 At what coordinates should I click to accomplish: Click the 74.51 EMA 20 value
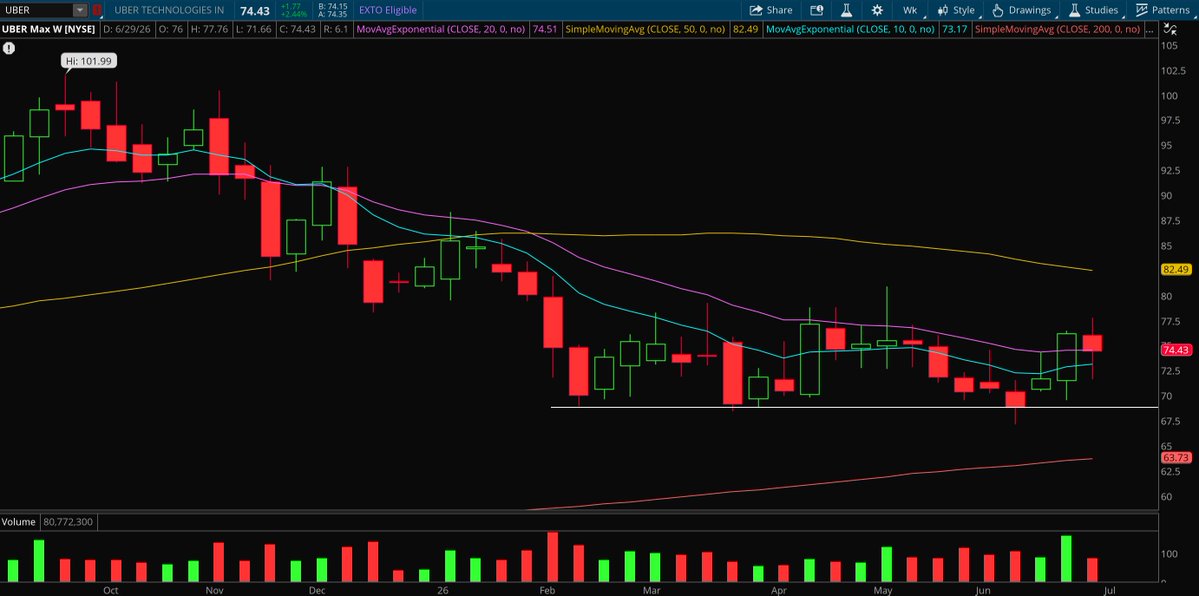(545, 29)
